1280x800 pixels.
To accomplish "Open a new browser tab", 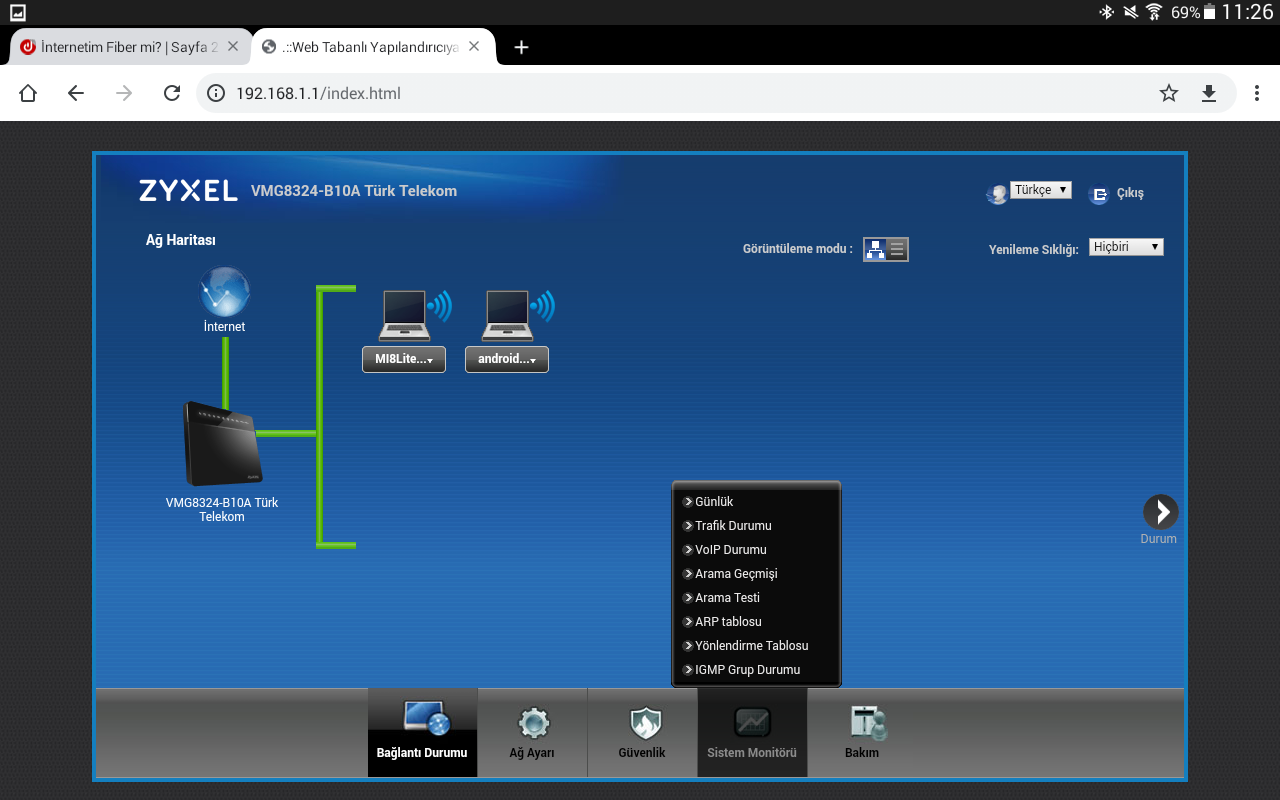I will [x=521, y=47].
